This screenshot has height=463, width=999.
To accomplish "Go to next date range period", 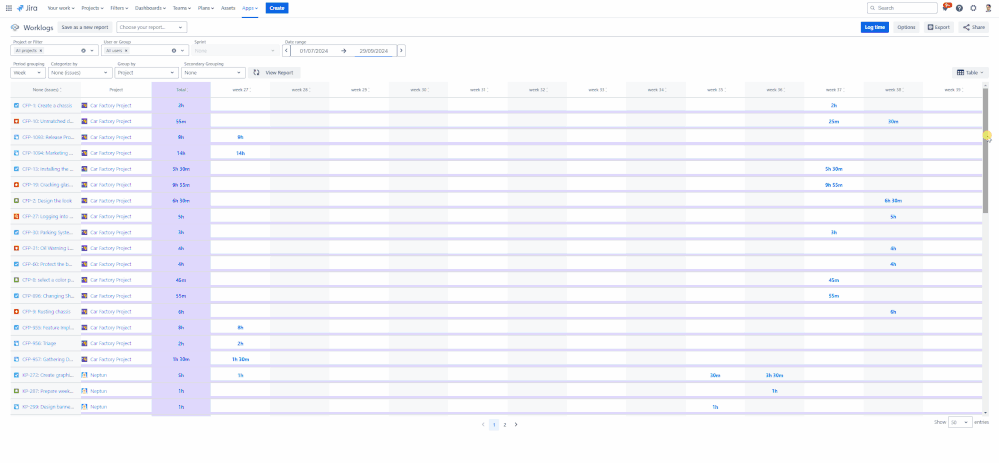I will click(x=401, y=50).
